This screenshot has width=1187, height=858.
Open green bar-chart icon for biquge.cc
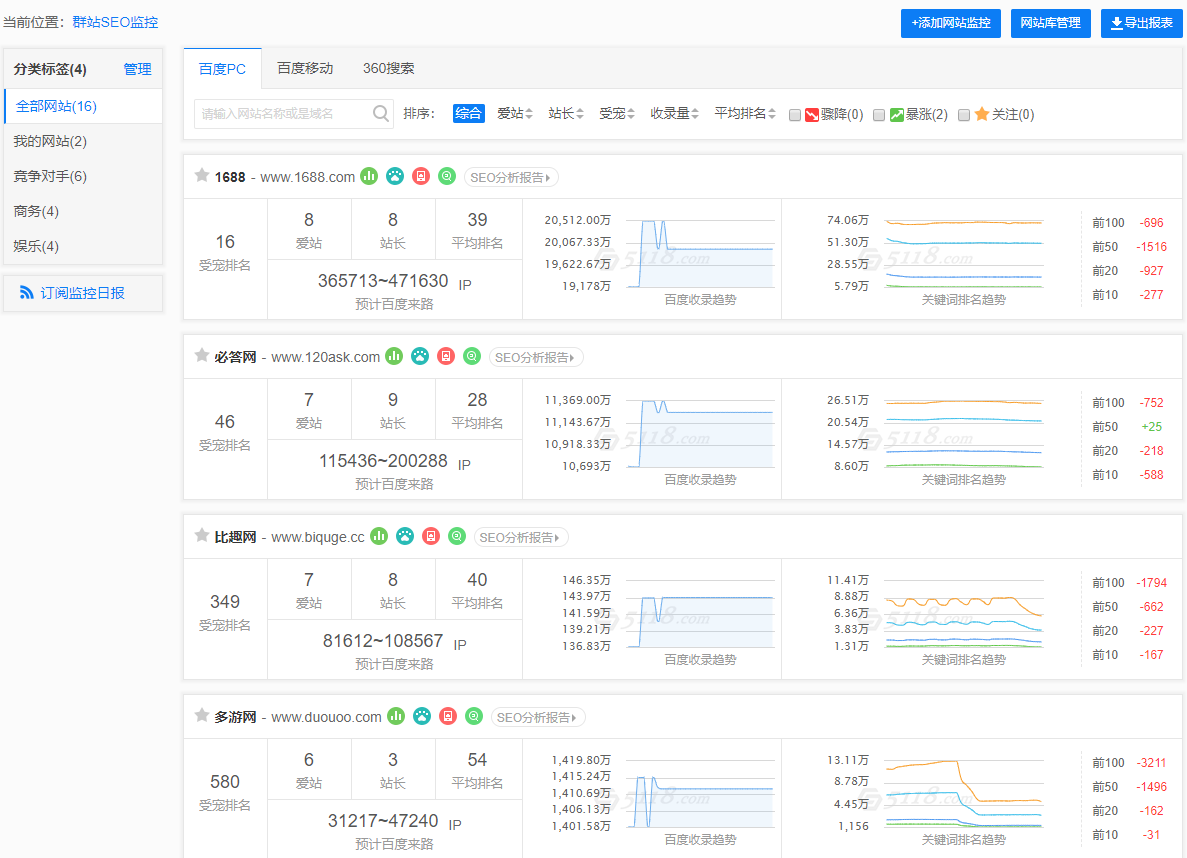pos(379,535)
